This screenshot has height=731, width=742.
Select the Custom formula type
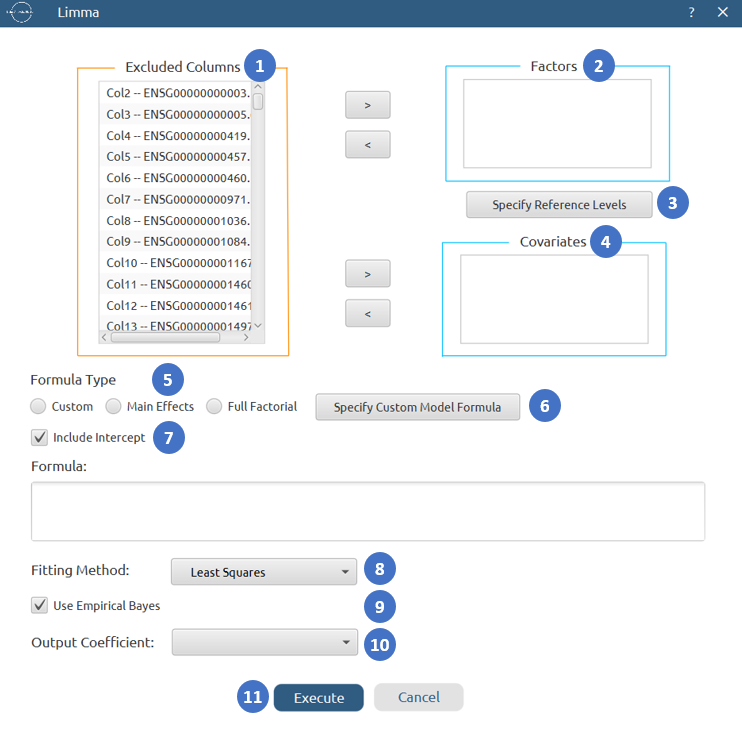[38, 406]
